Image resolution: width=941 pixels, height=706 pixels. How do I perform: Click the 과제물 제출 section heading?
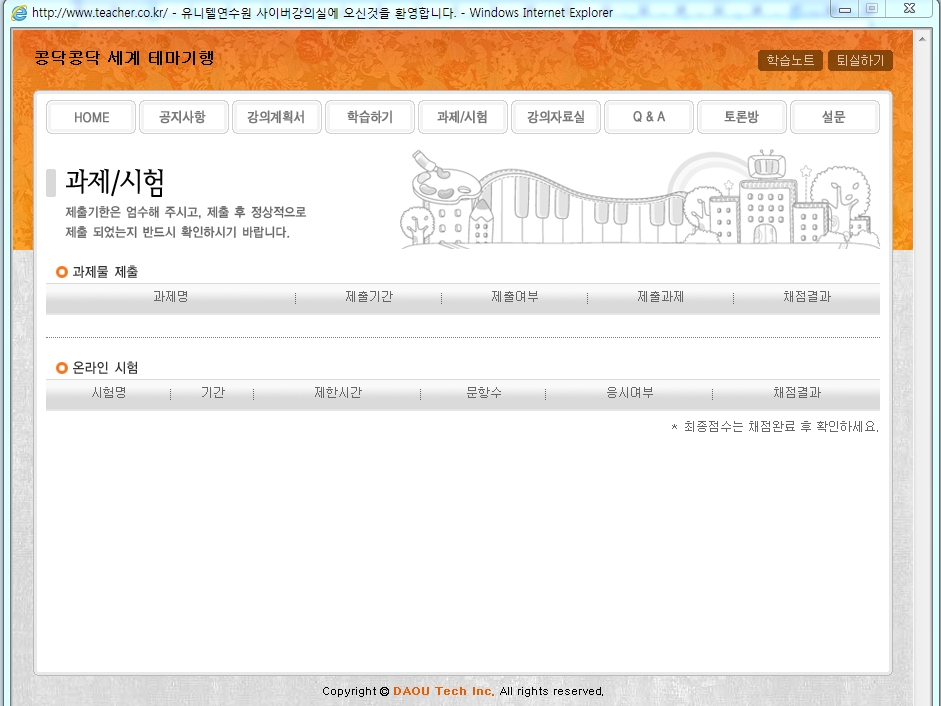point(105,272)
